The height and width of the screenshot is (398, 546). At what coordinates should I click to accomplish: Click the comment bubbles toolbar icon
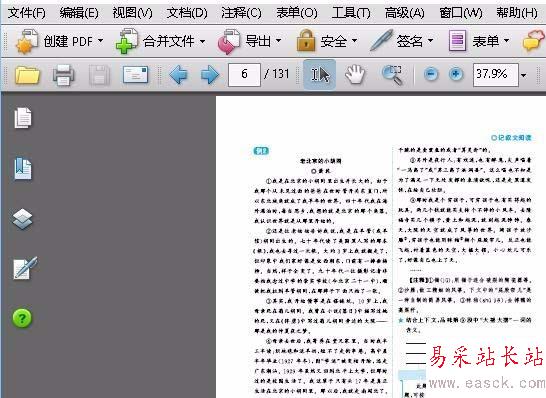click(x=533, y=41)
